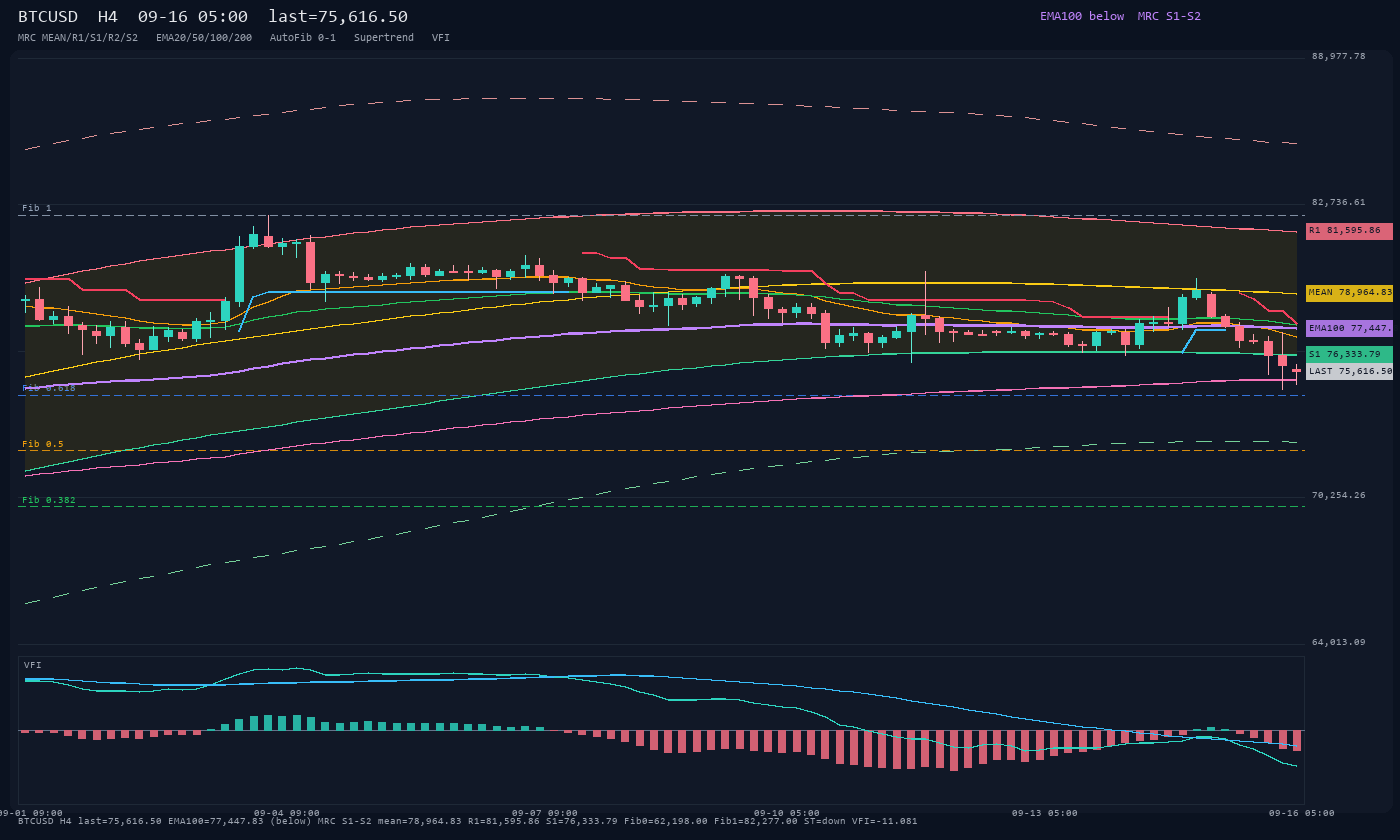Select the 'EMA20/50/100/200' legend entry
This screenshot has width=1400, height=840.
click(204, 38)
